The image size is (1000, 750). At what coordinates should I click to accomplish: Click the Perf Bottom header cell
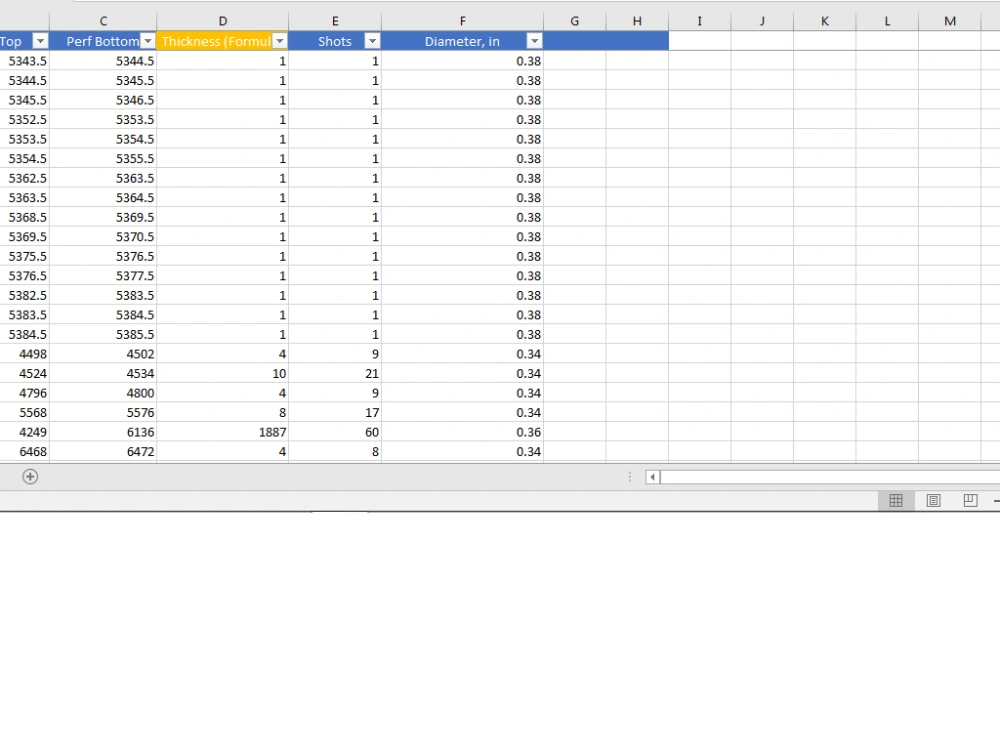(103, 41)
